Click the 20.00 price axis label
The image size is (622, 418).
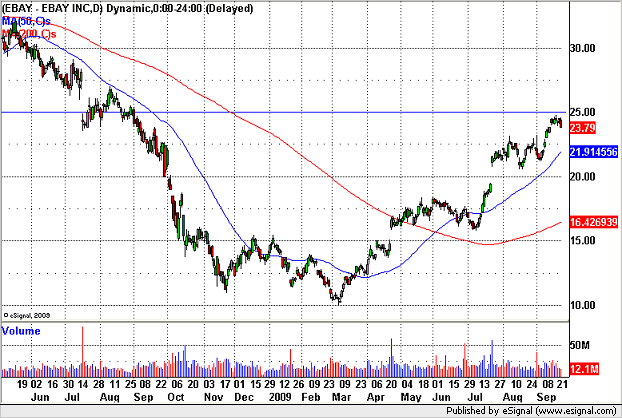[582, 176]
